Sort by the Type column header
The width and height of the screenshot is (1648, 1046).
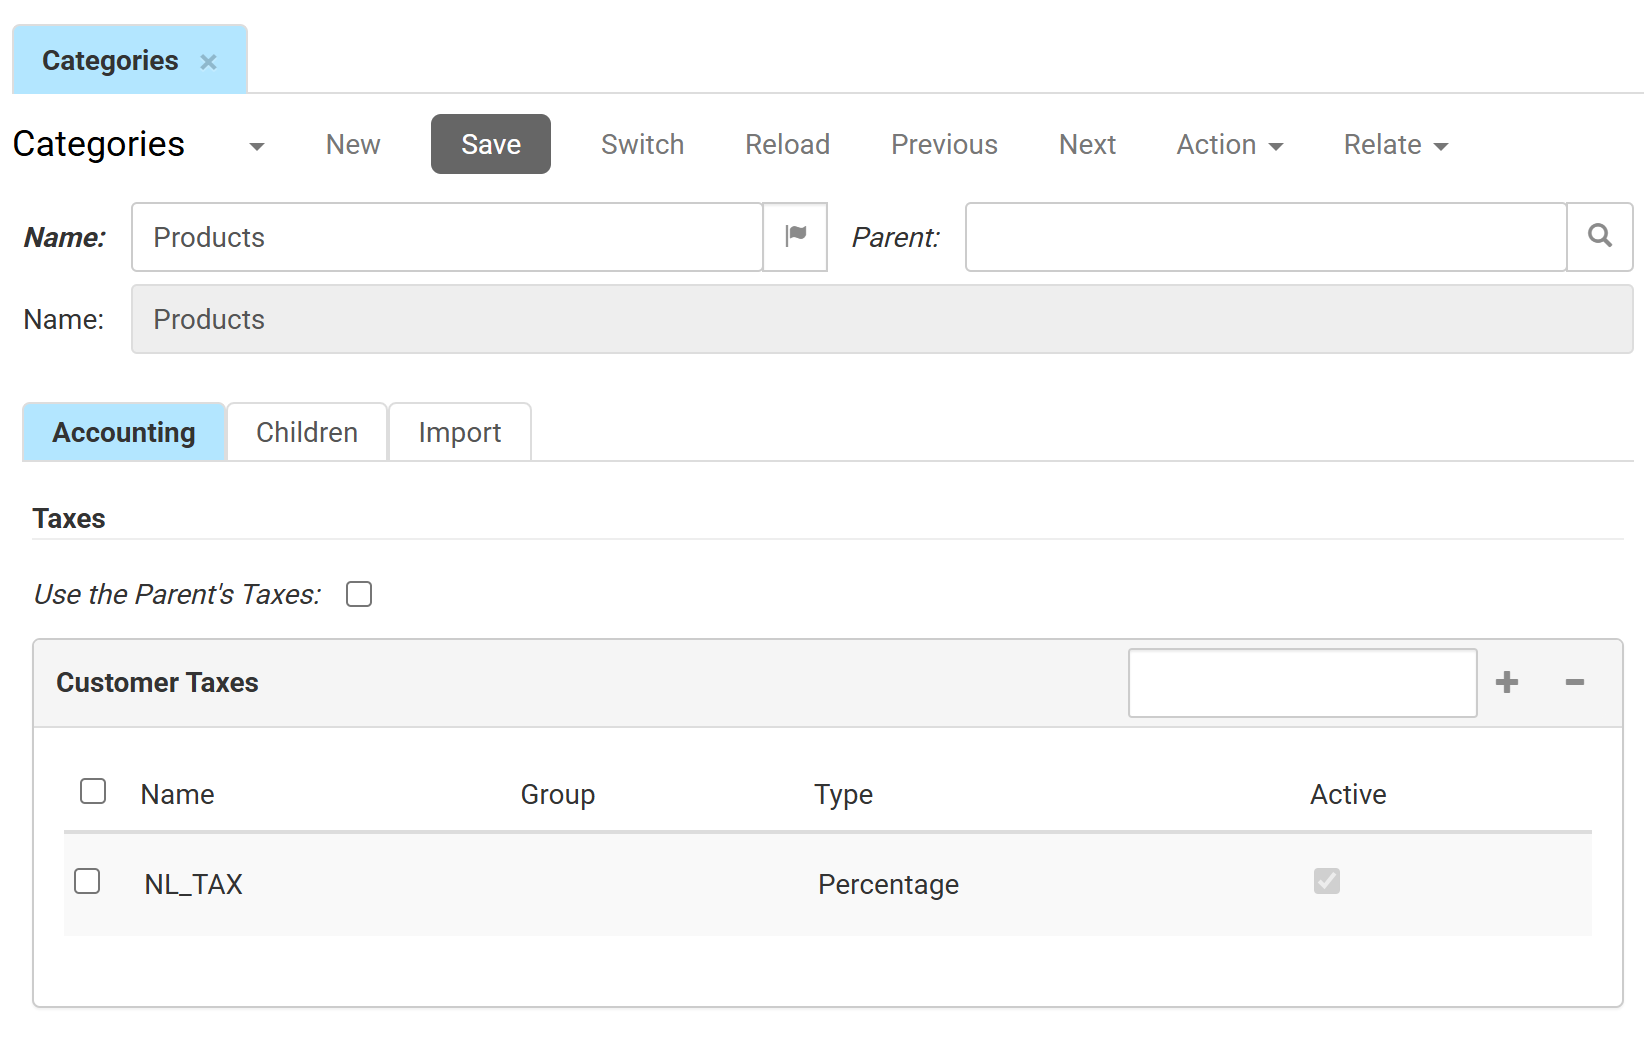tap(843, 794)
